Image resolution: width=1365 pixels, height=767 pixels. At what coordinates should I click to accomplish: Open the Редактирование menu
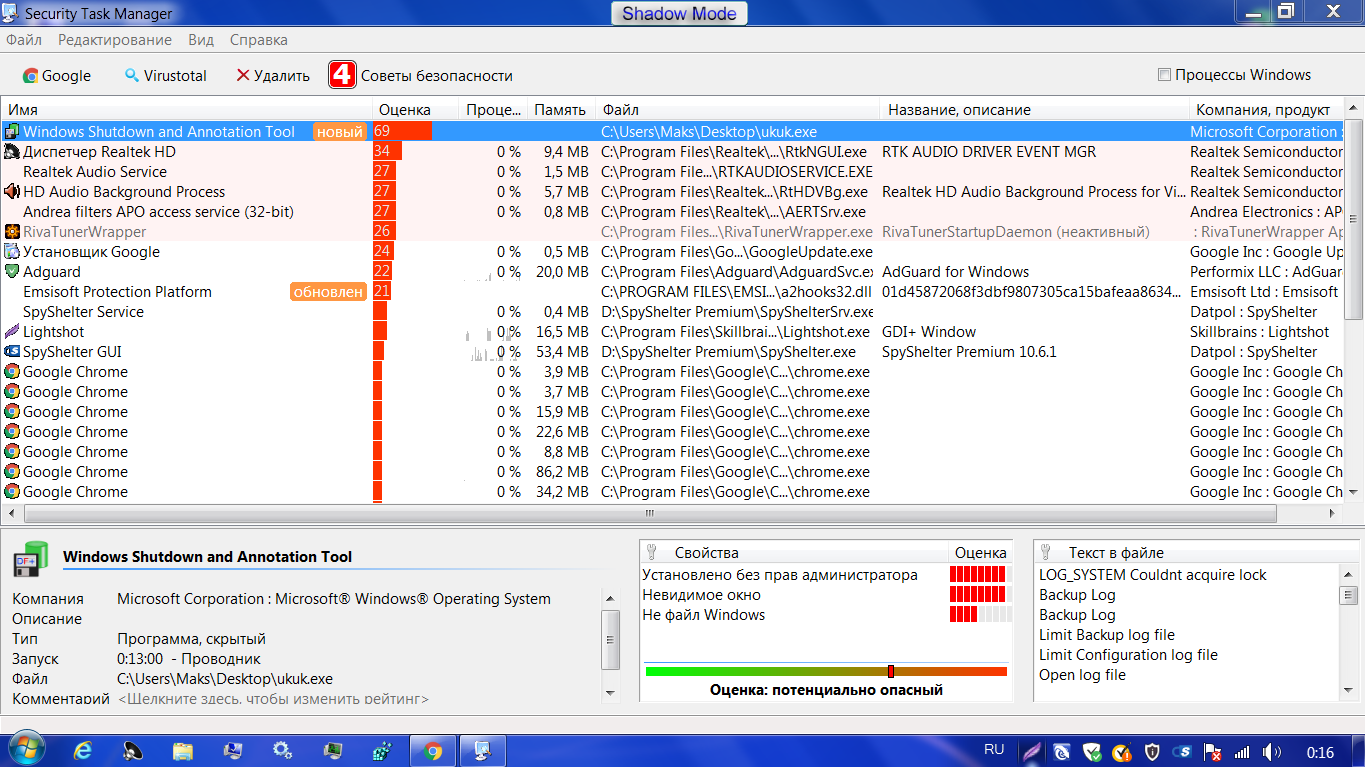[x=115, y=40]
